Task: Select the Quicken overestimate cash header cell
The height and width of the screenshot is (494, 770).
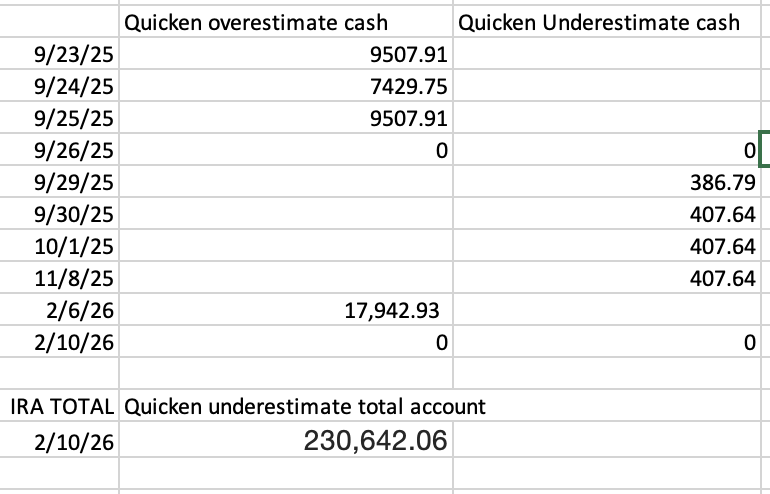Action: coord(286,22)
